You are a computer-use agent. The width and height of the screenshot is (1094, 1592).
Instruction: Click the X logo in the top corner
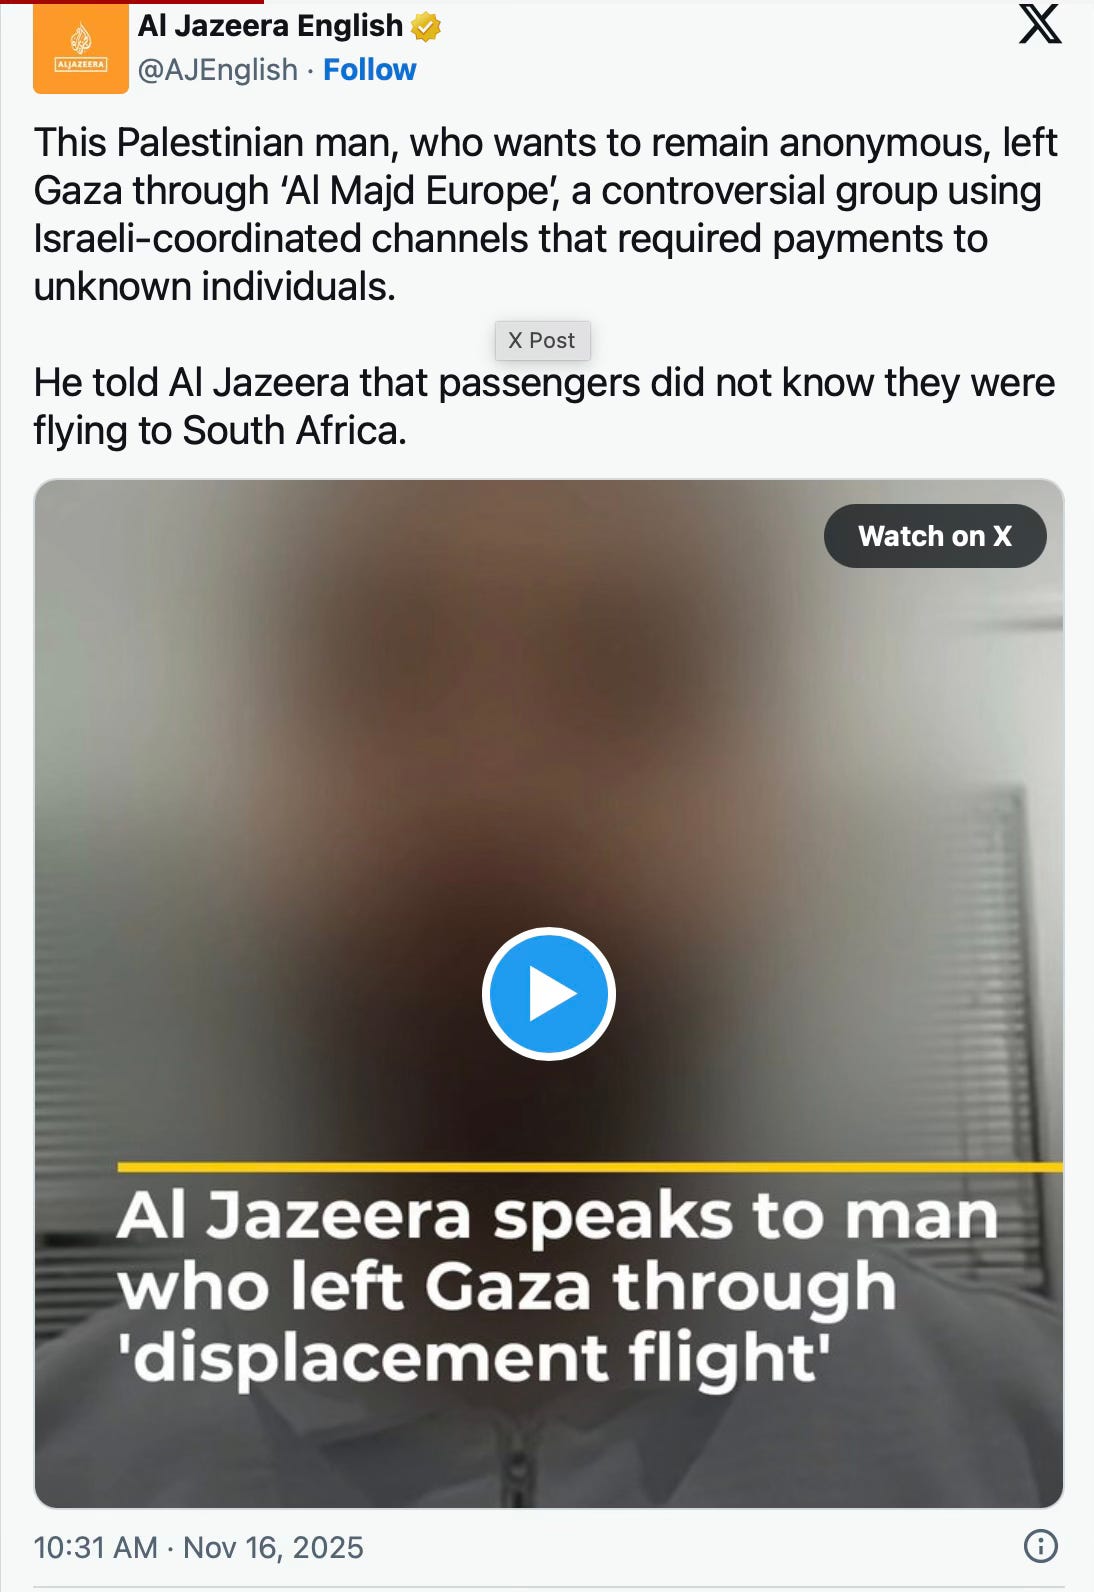click(1040, 23)
